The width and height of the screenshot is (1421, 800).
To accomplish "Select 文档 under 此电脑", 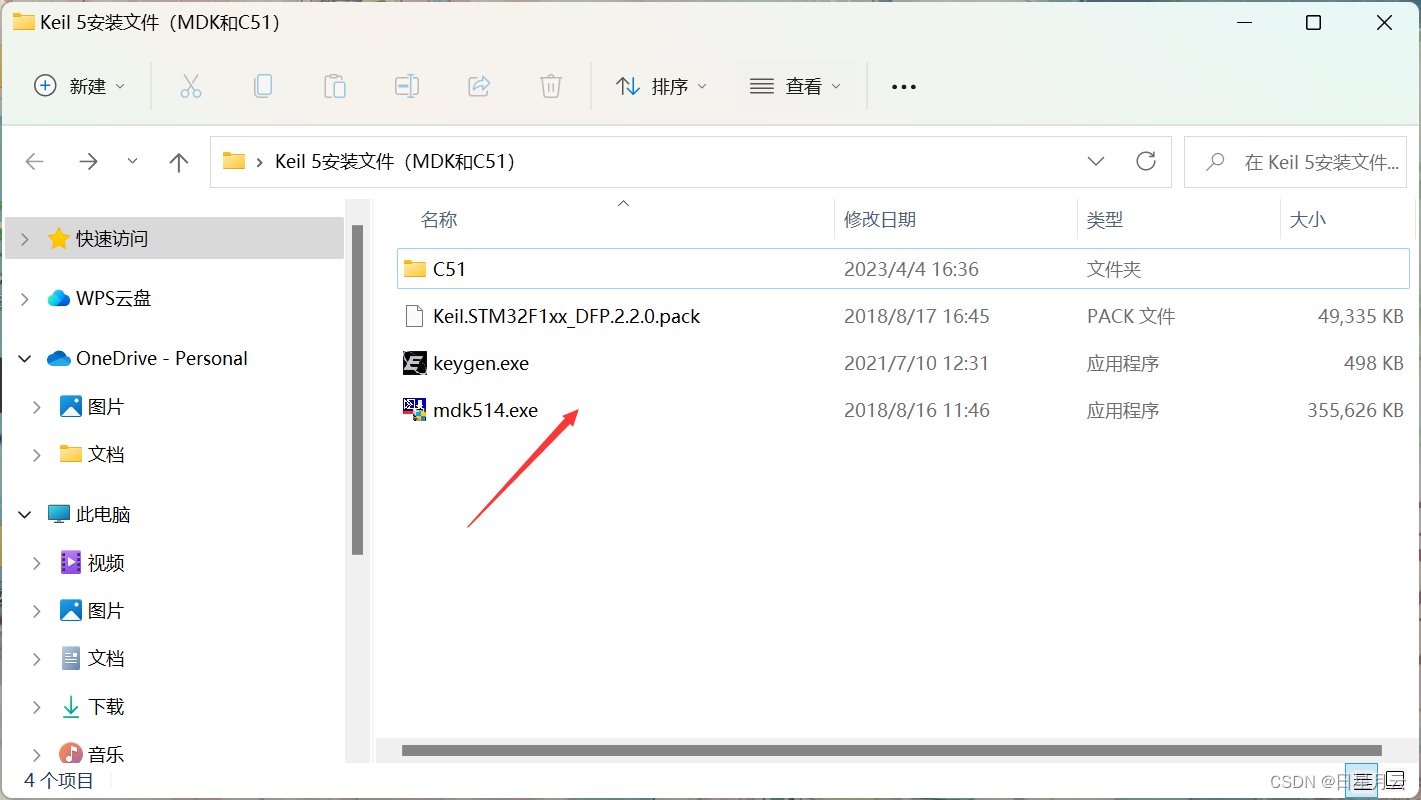I will click(x=106, y=658).
